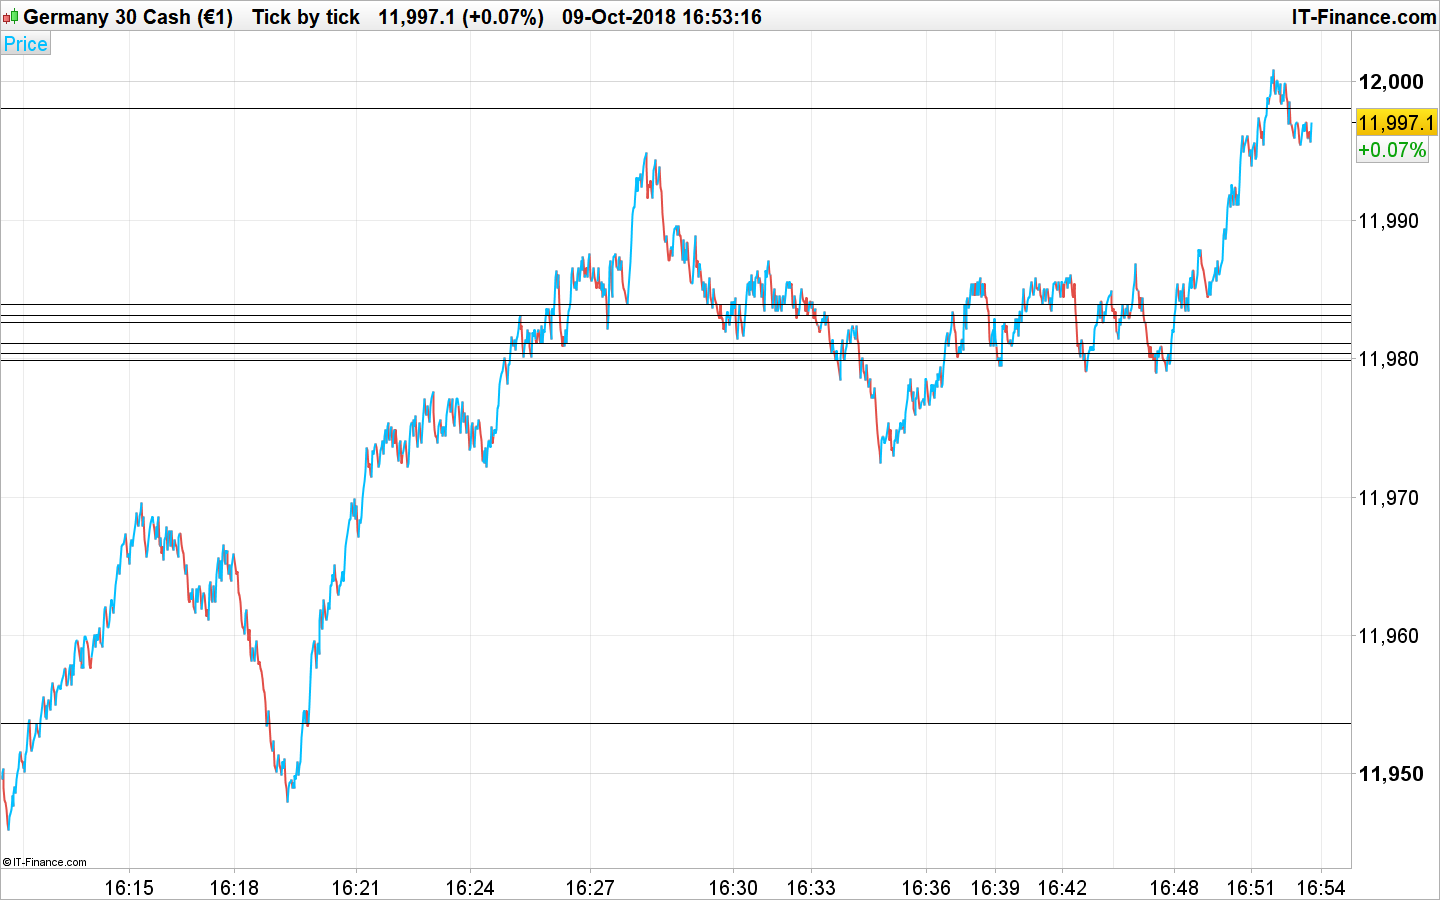The height and width of the screenshot is (900, 1440).
Task: Click the 11,950 price axis label
Action: [1390, 774]
